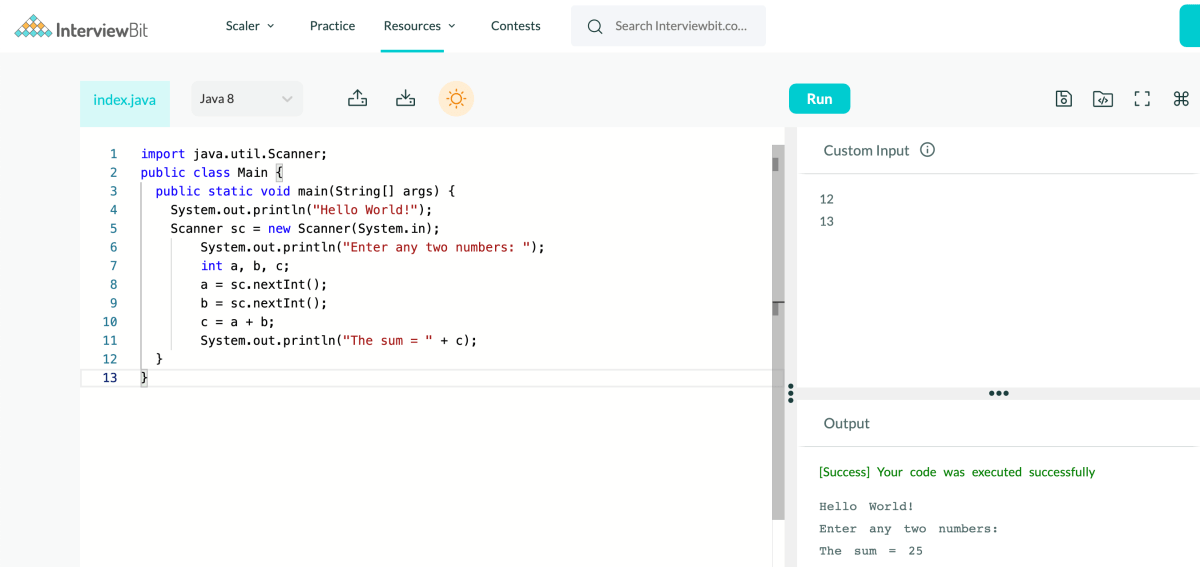Go to the Practice page
The image size is (1200, 567).
[332, 26]
